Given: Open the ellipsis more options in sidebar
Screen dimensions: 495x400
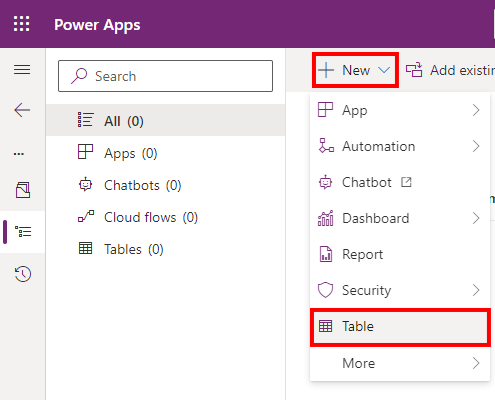Looking at the screenshot, I should click(19, 154).
